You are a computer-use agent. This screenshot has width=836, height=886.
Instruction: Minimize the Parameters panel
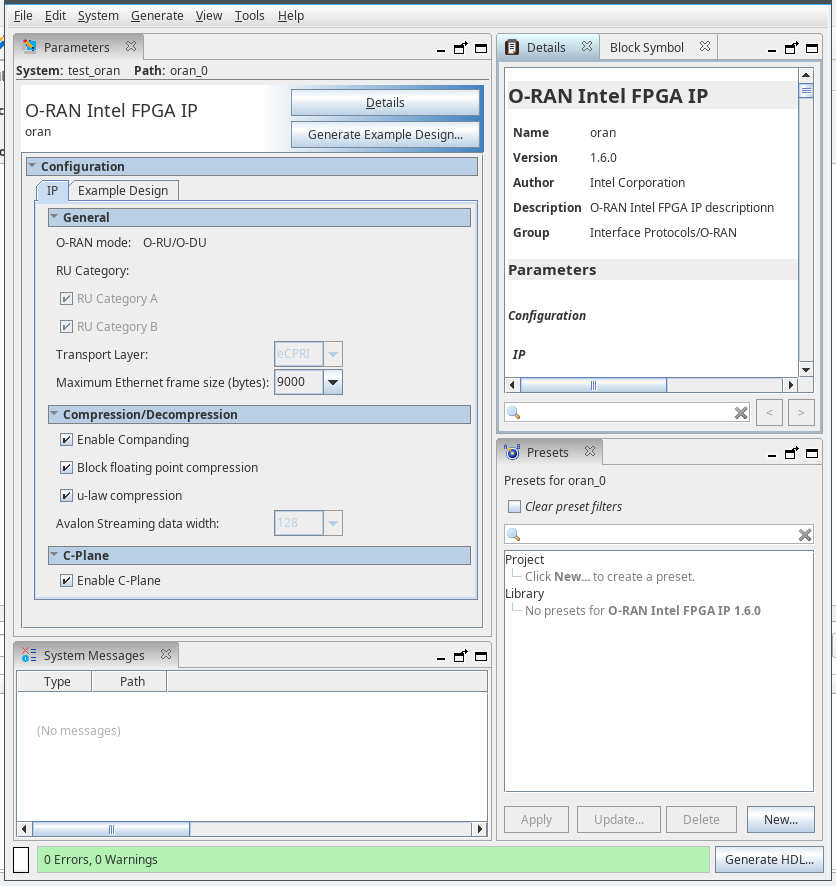point(441,51)
